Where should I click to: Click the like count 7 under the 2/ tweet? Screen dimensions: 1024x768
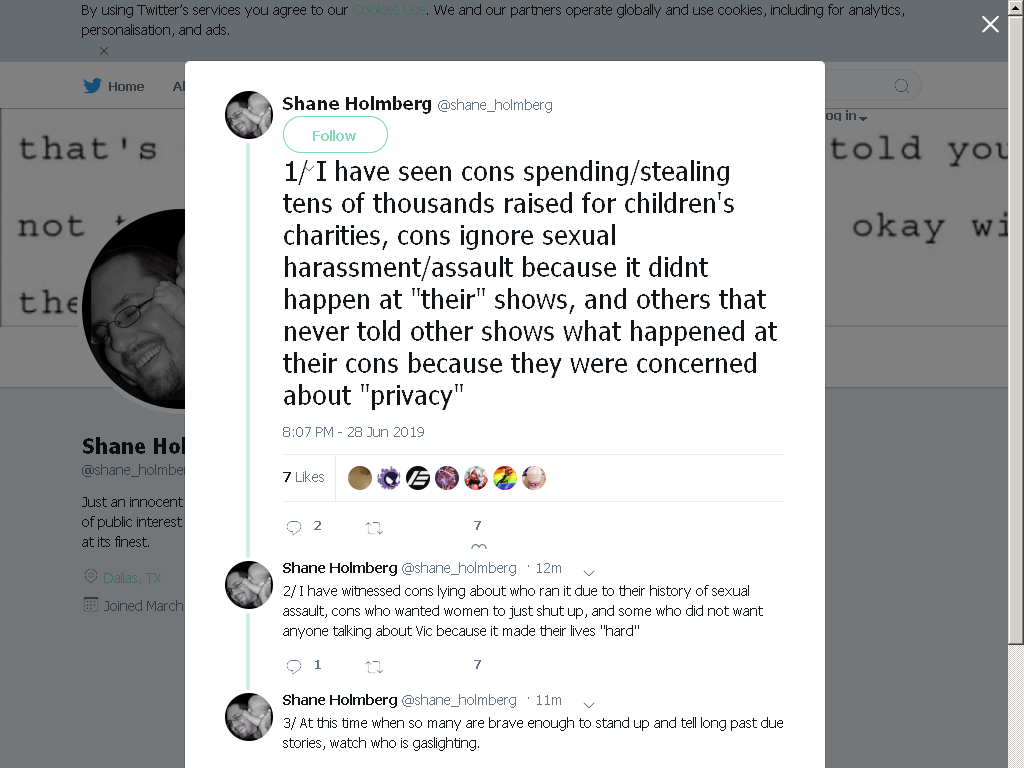(x=477, y=664)
